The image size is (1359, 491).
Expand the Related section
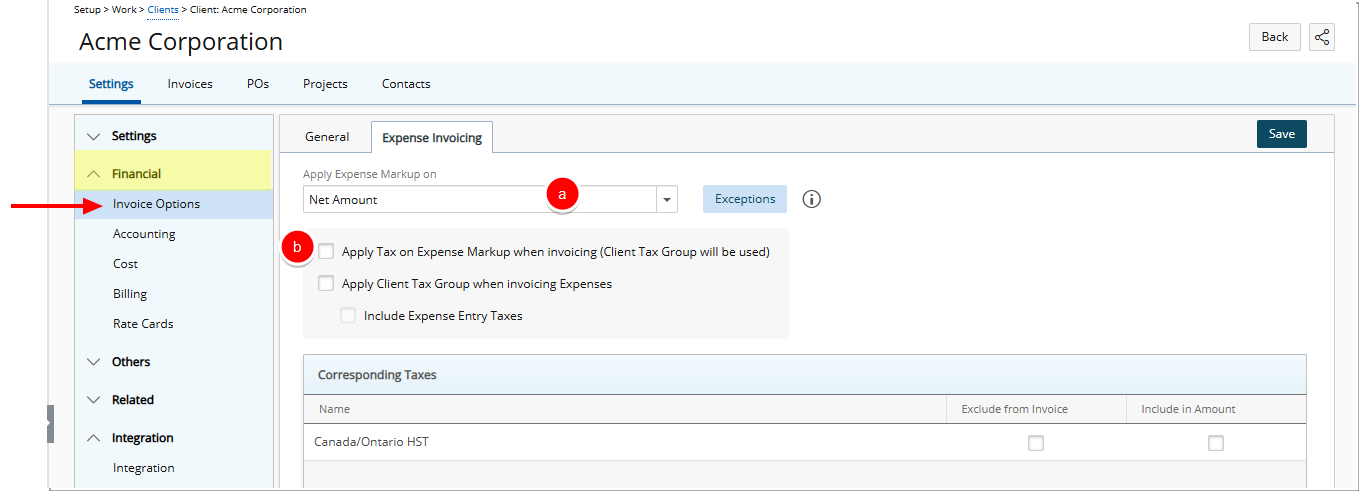(x=94, y=400)
